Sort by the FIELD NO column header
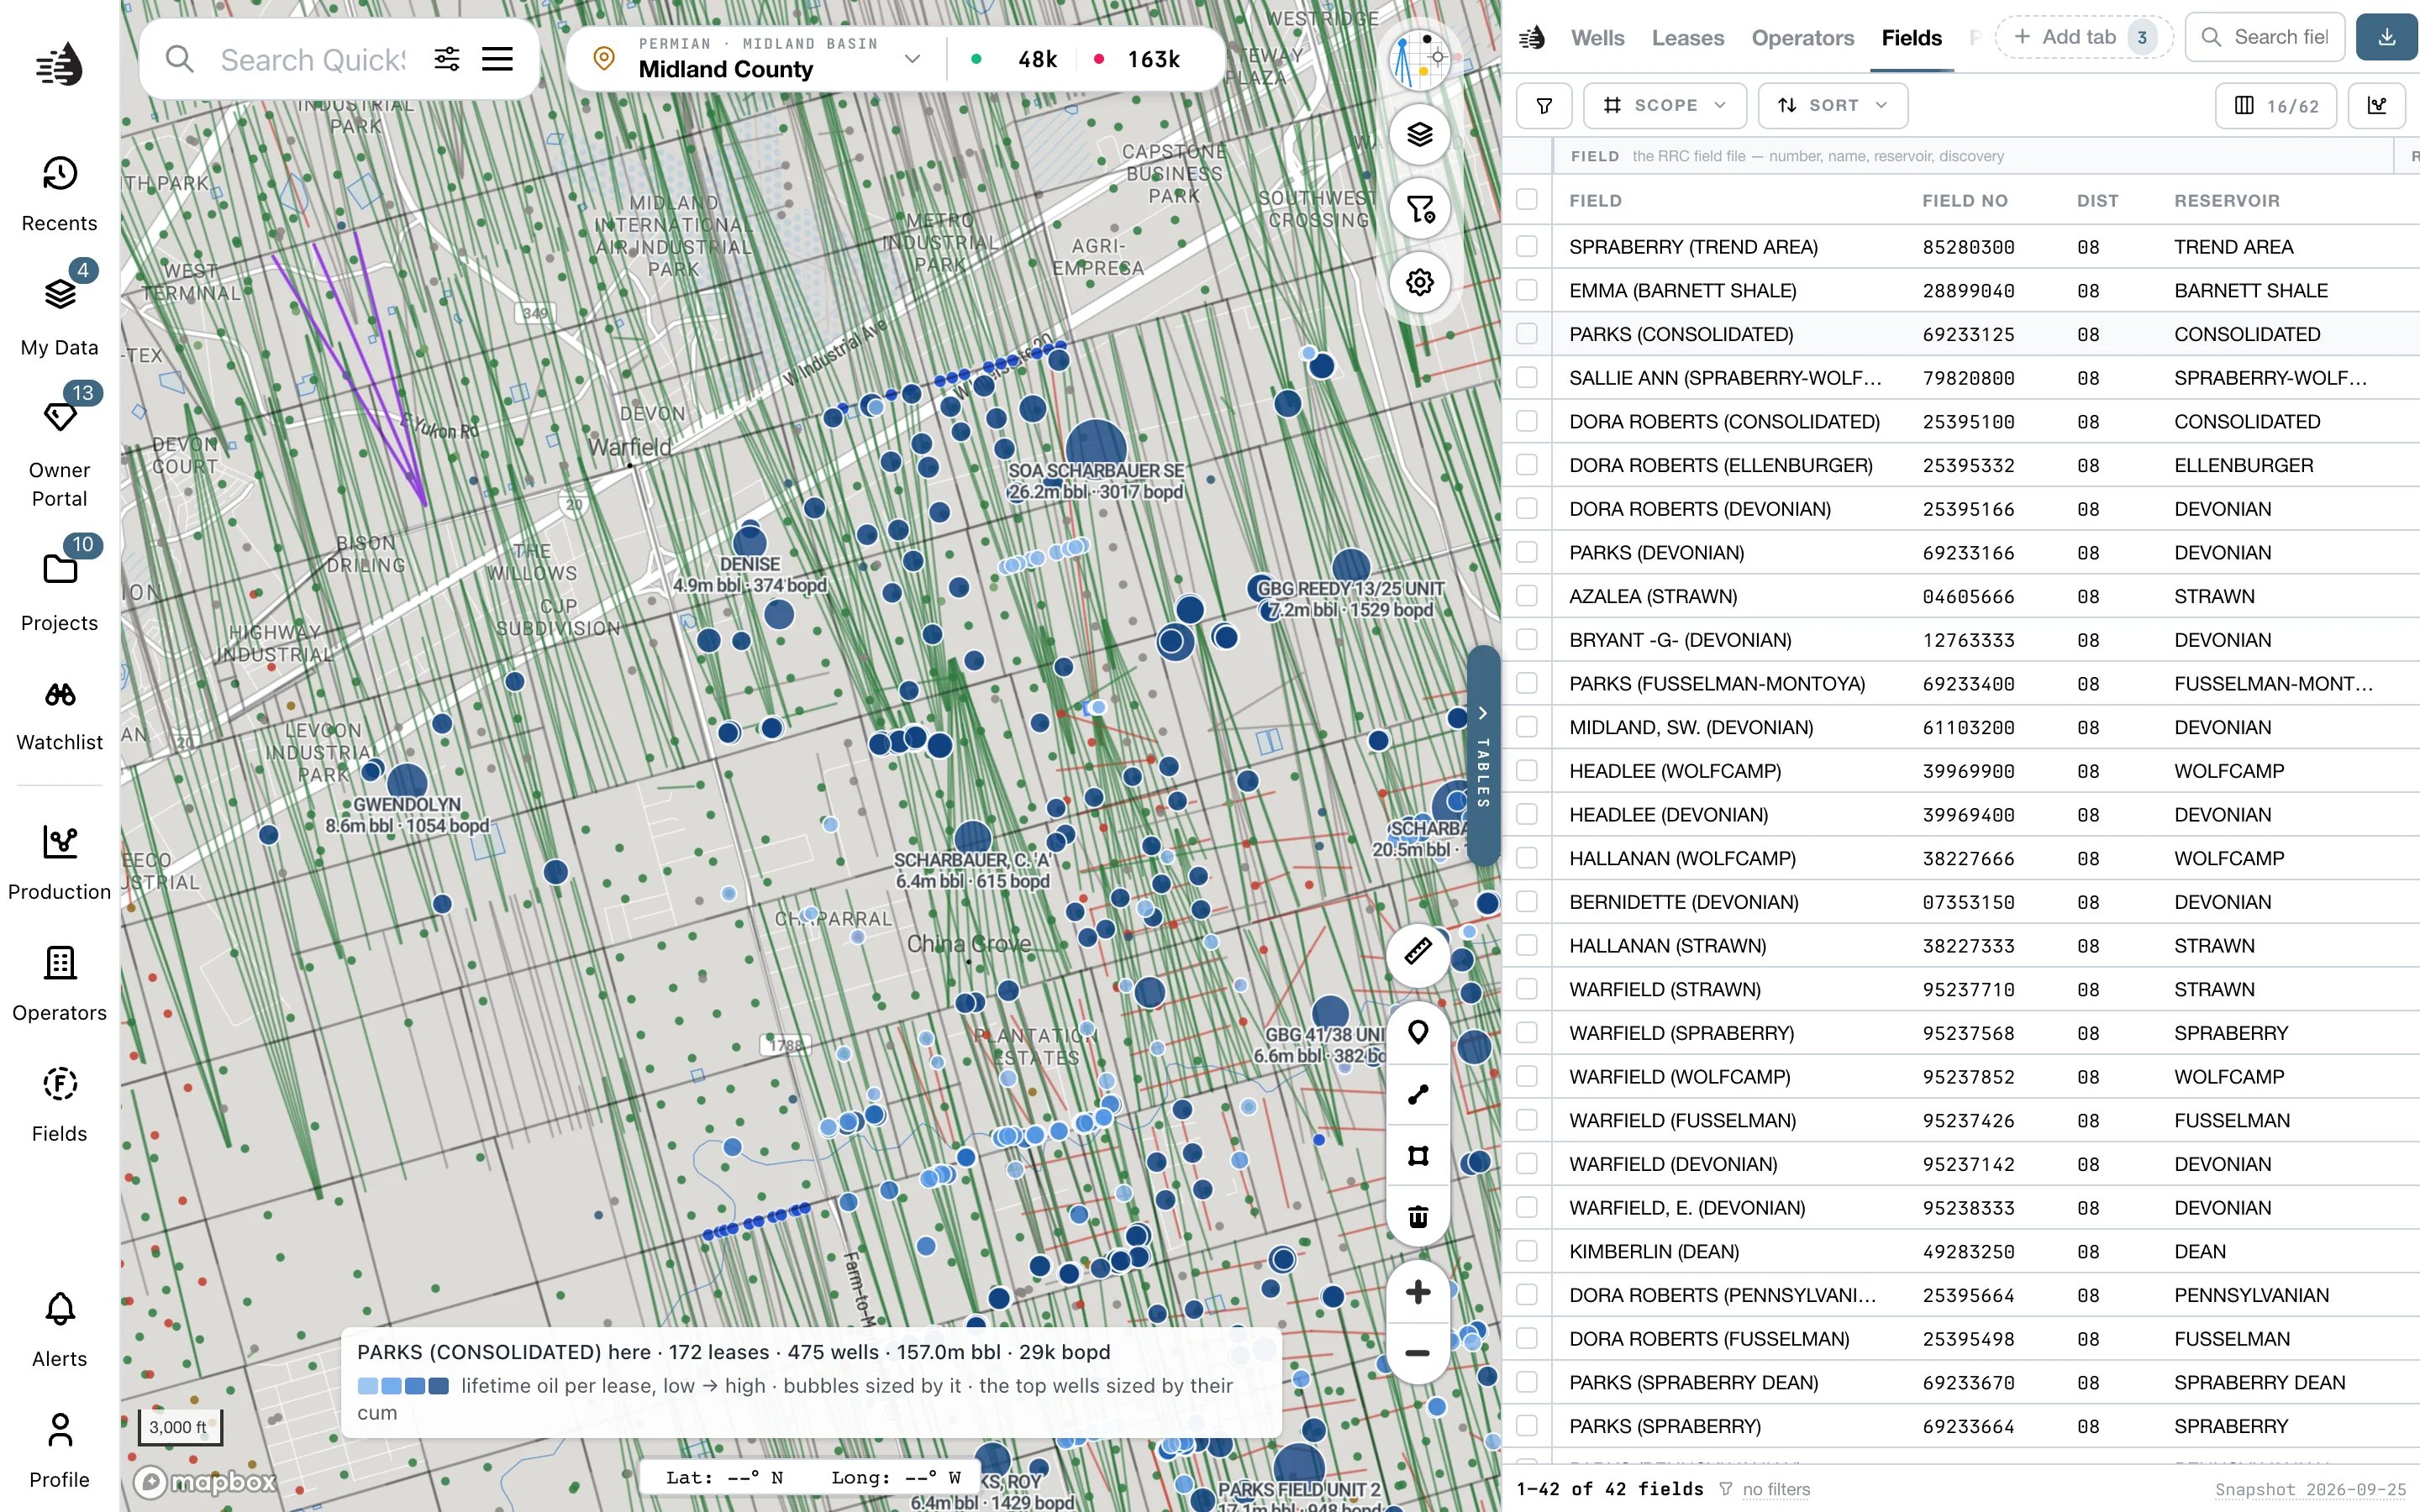Viewport: 2420px width, 1512px height. point(1964,201)
